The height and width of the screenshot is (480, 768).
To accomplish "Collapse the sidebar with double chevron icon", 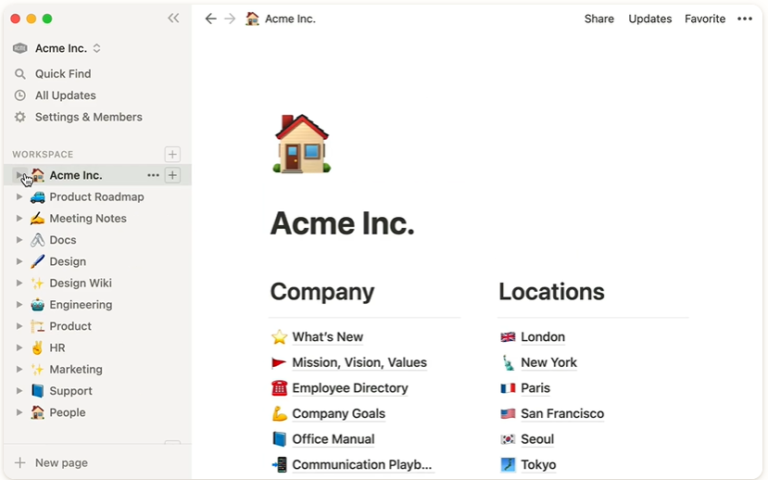I will (x=173, y=18).
